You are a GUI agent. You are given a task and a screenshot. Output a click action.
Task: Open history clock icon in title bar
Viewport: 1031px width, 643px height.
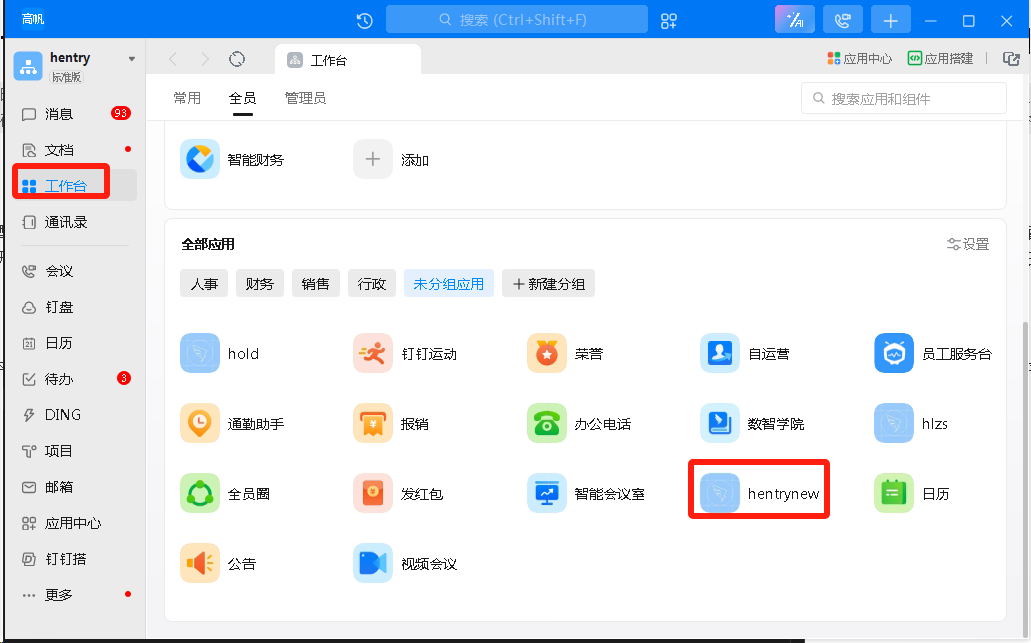(x=365, y=21)
